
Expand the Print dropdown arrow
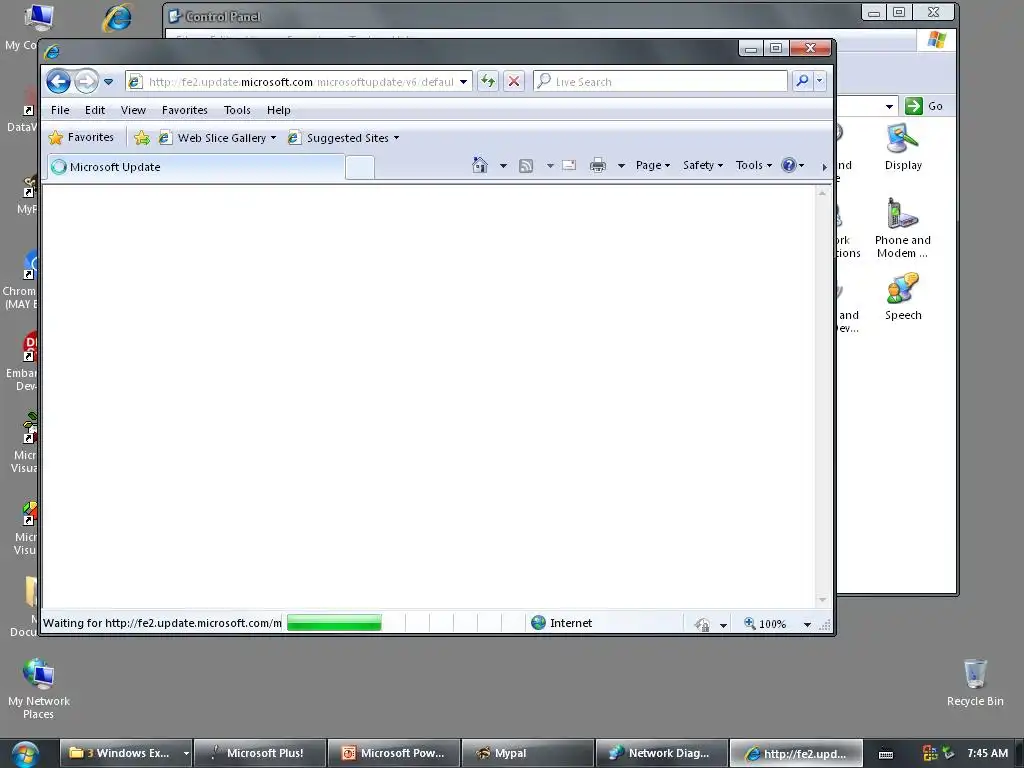click(x=621, y=166)
